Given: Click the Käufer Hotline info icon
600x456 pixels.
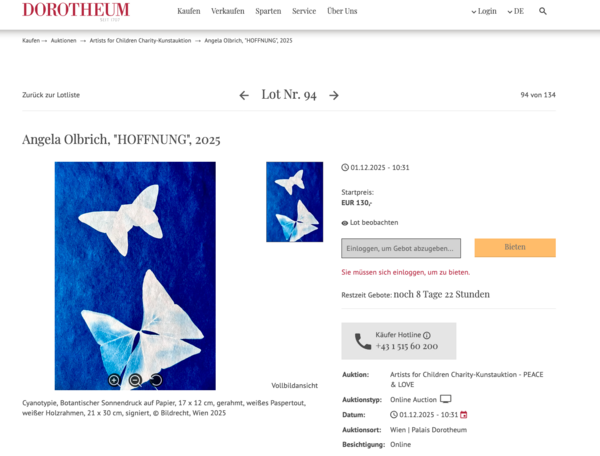Looking at the screenshot, I should click(x=427, y=335).
